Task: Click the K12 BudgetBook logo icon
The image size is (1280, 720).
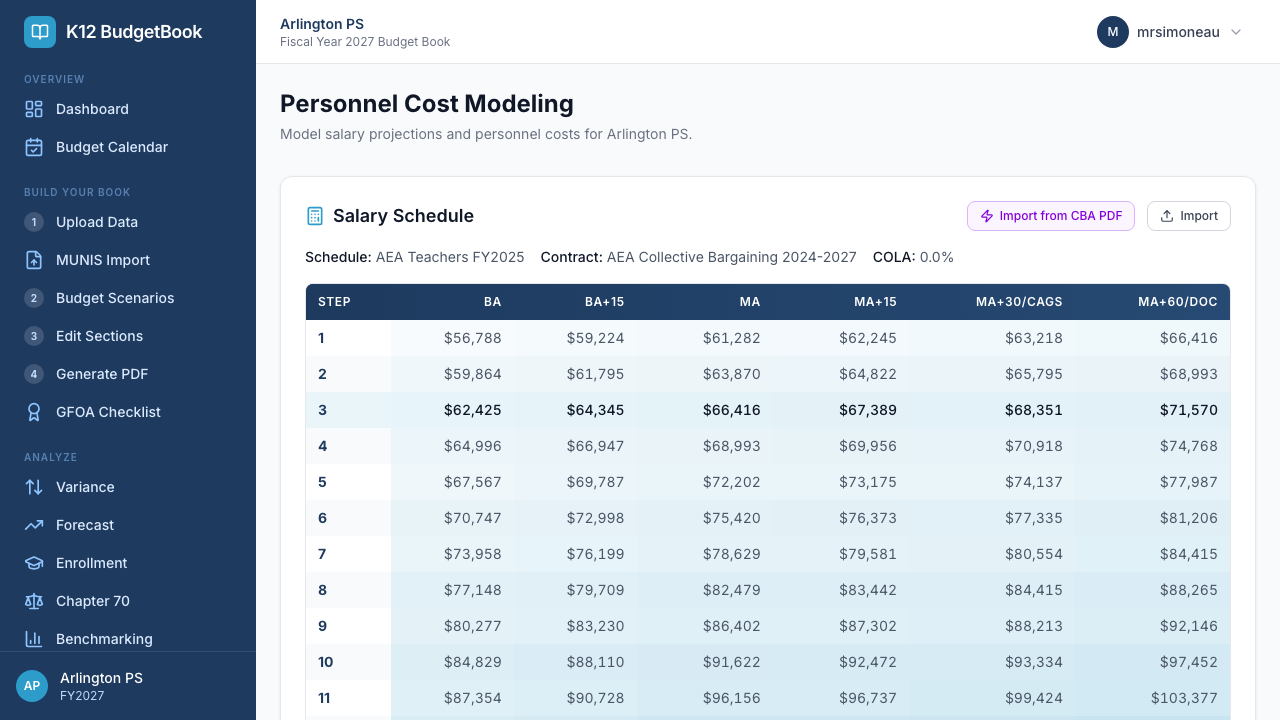Action: click(x=40, y=32)
